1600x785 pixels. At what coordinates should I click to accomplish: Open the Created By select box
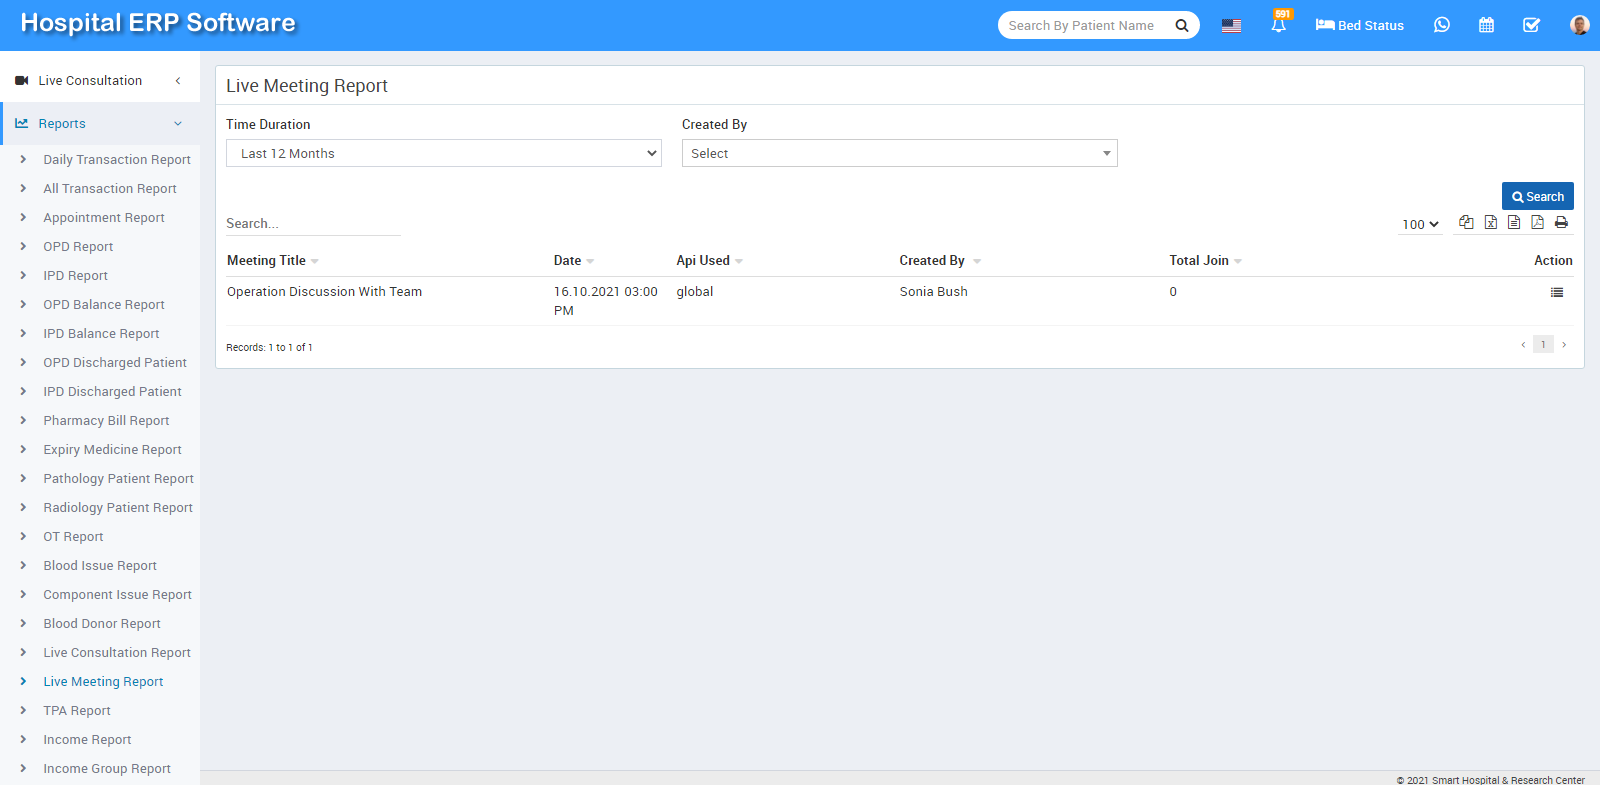(899, 153)
